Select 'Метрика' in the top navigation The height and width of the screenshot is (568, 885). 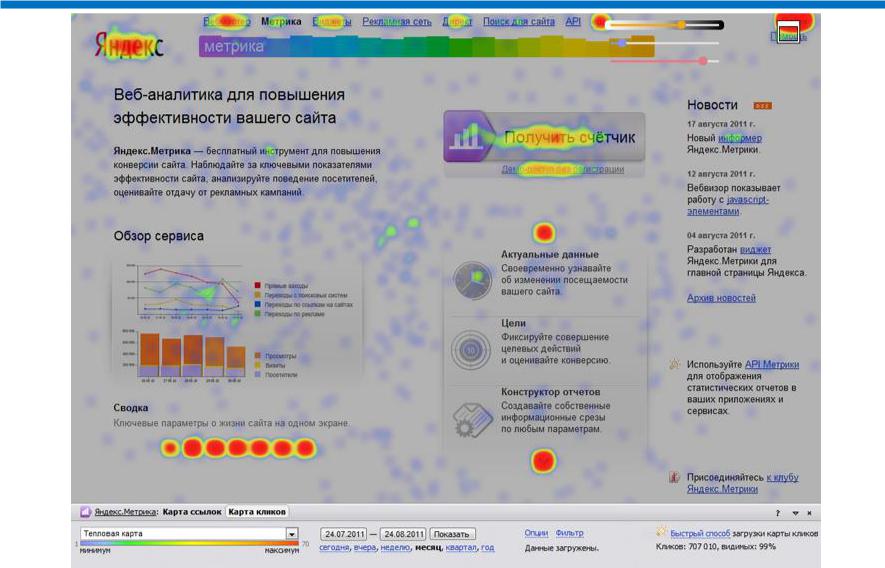tap(281, 21)
